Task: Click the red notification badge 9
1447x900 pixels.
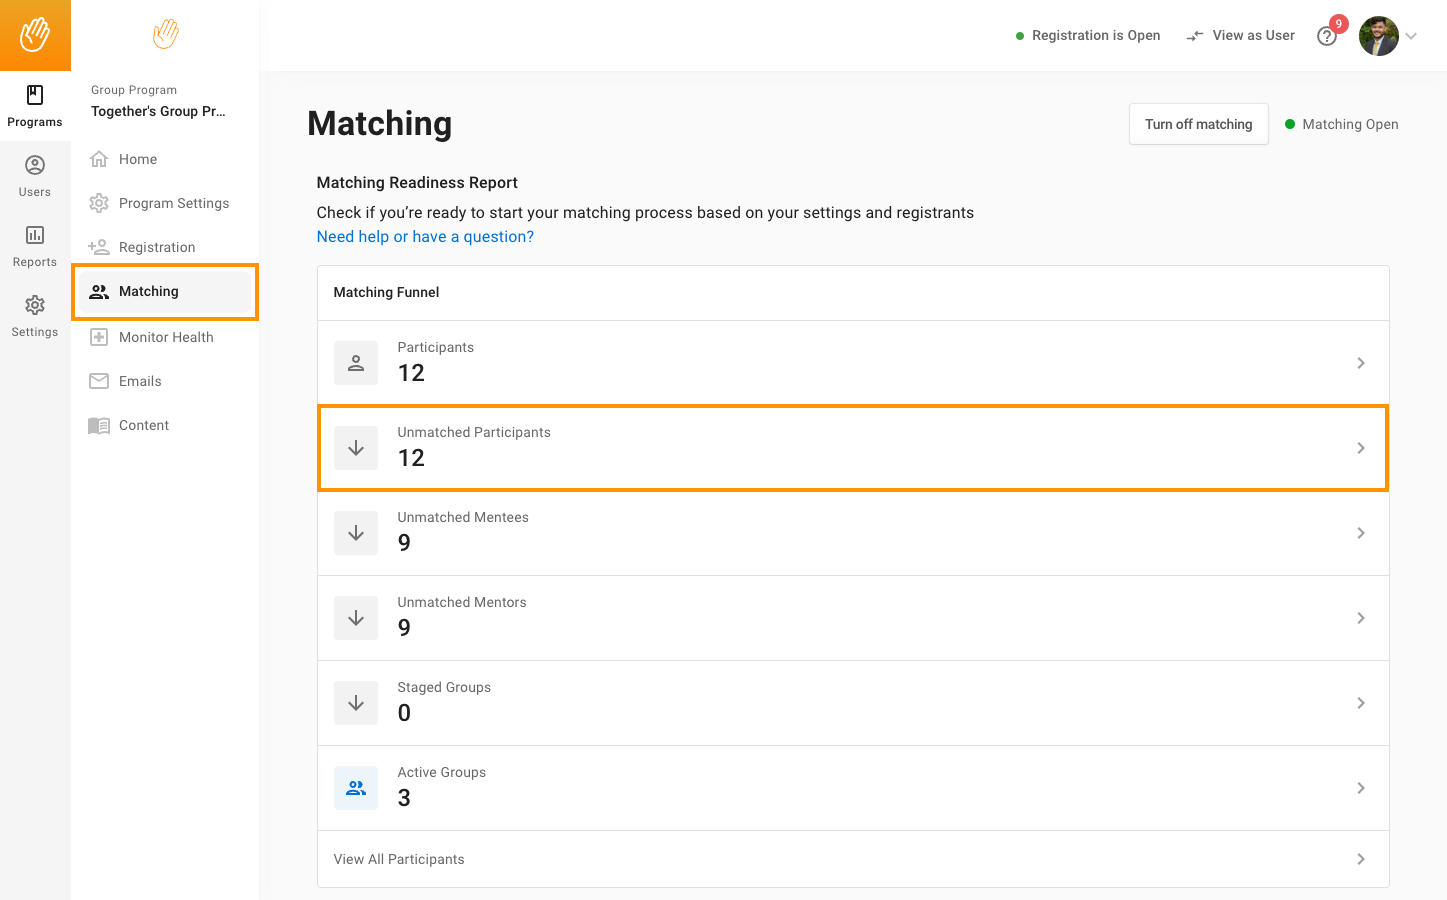Action: coord(1339,24)
